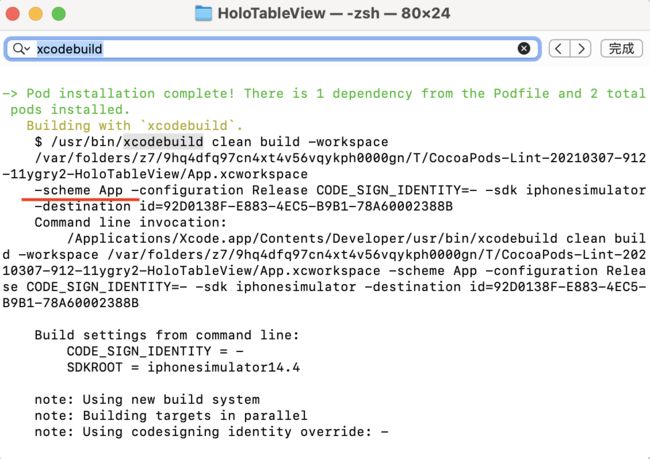Click the underlined '-scheme App' text
The image size is (650, 459).
[79, 190]
